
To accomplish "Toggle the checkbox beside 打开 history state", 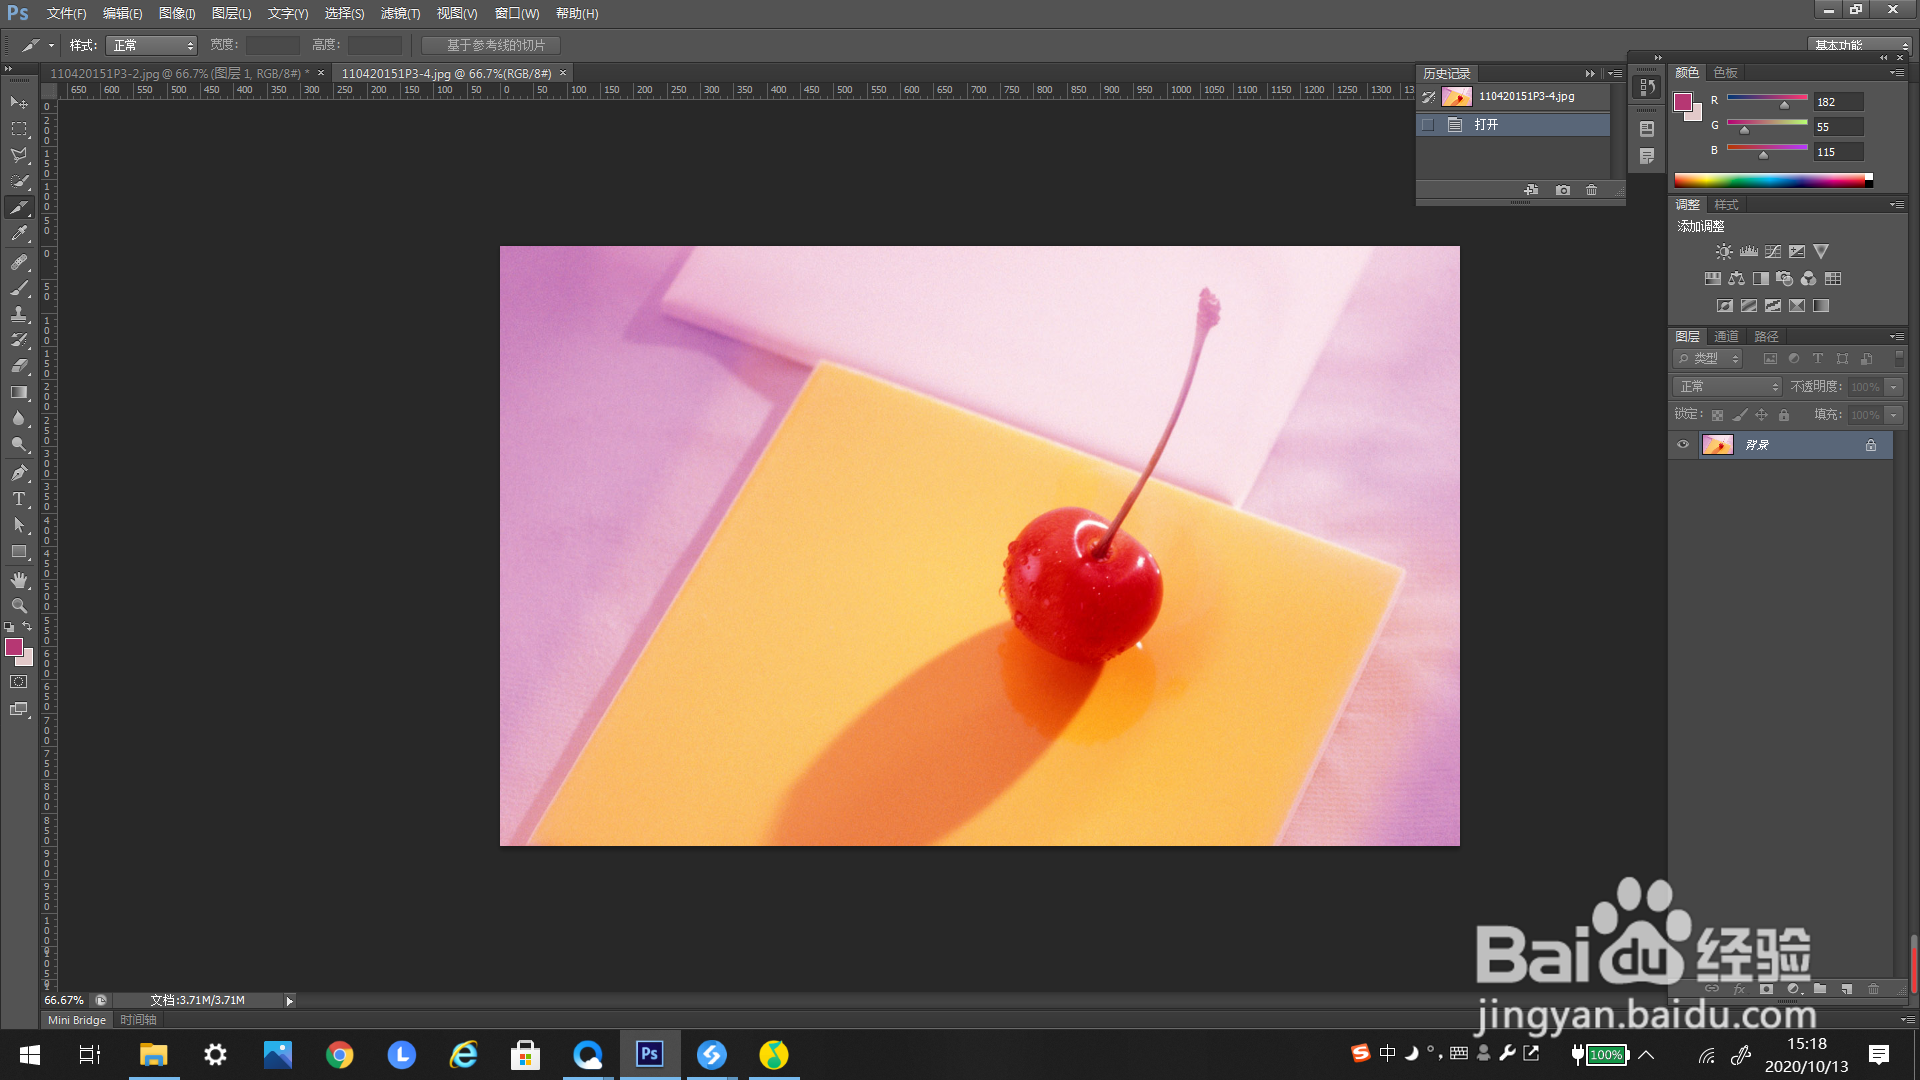I will coord(1428,125).
